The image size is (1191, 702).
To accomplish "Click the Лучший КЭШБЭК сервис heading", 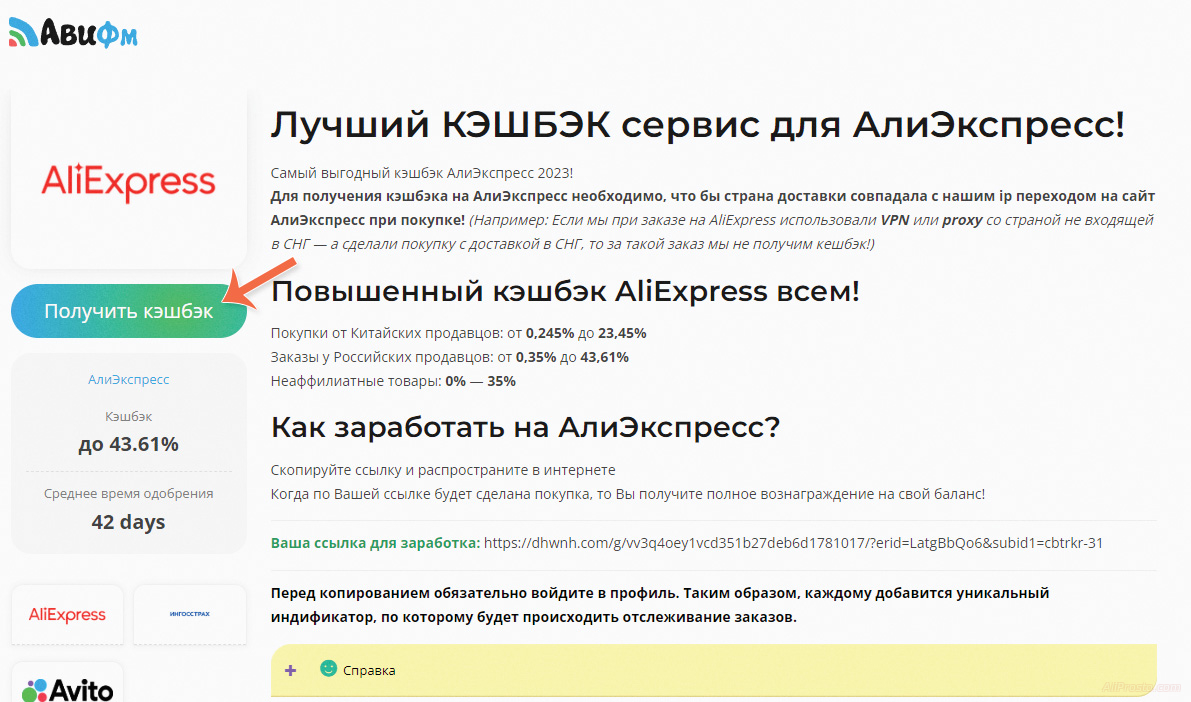I will [x=697, y=125].
